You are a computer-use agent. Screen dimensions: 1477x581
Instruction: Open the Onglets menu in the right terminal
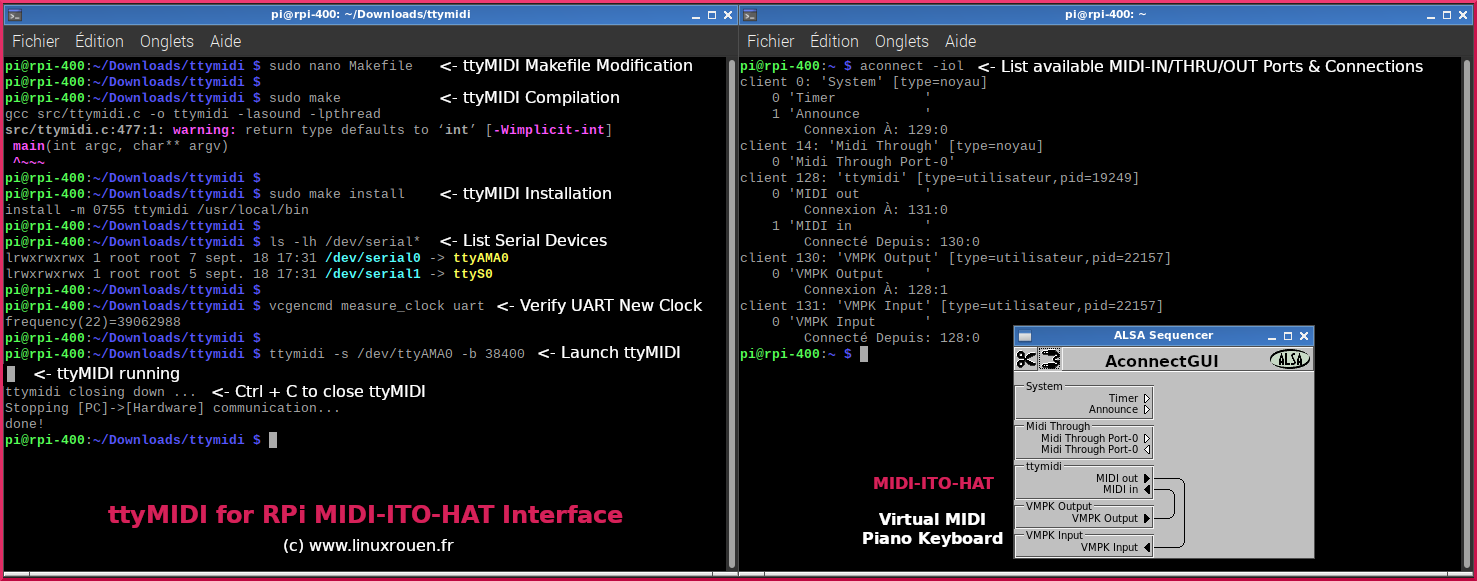902,41
